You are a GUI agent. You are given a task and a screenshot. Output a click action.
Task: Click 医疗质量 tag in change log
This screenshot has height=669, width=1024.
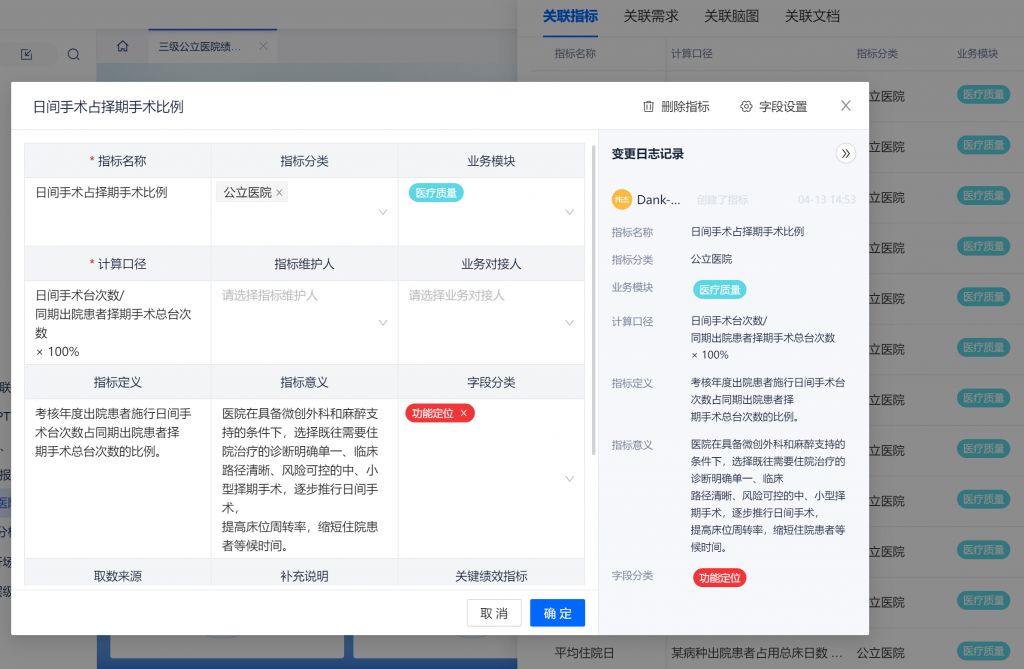point(720,289)
